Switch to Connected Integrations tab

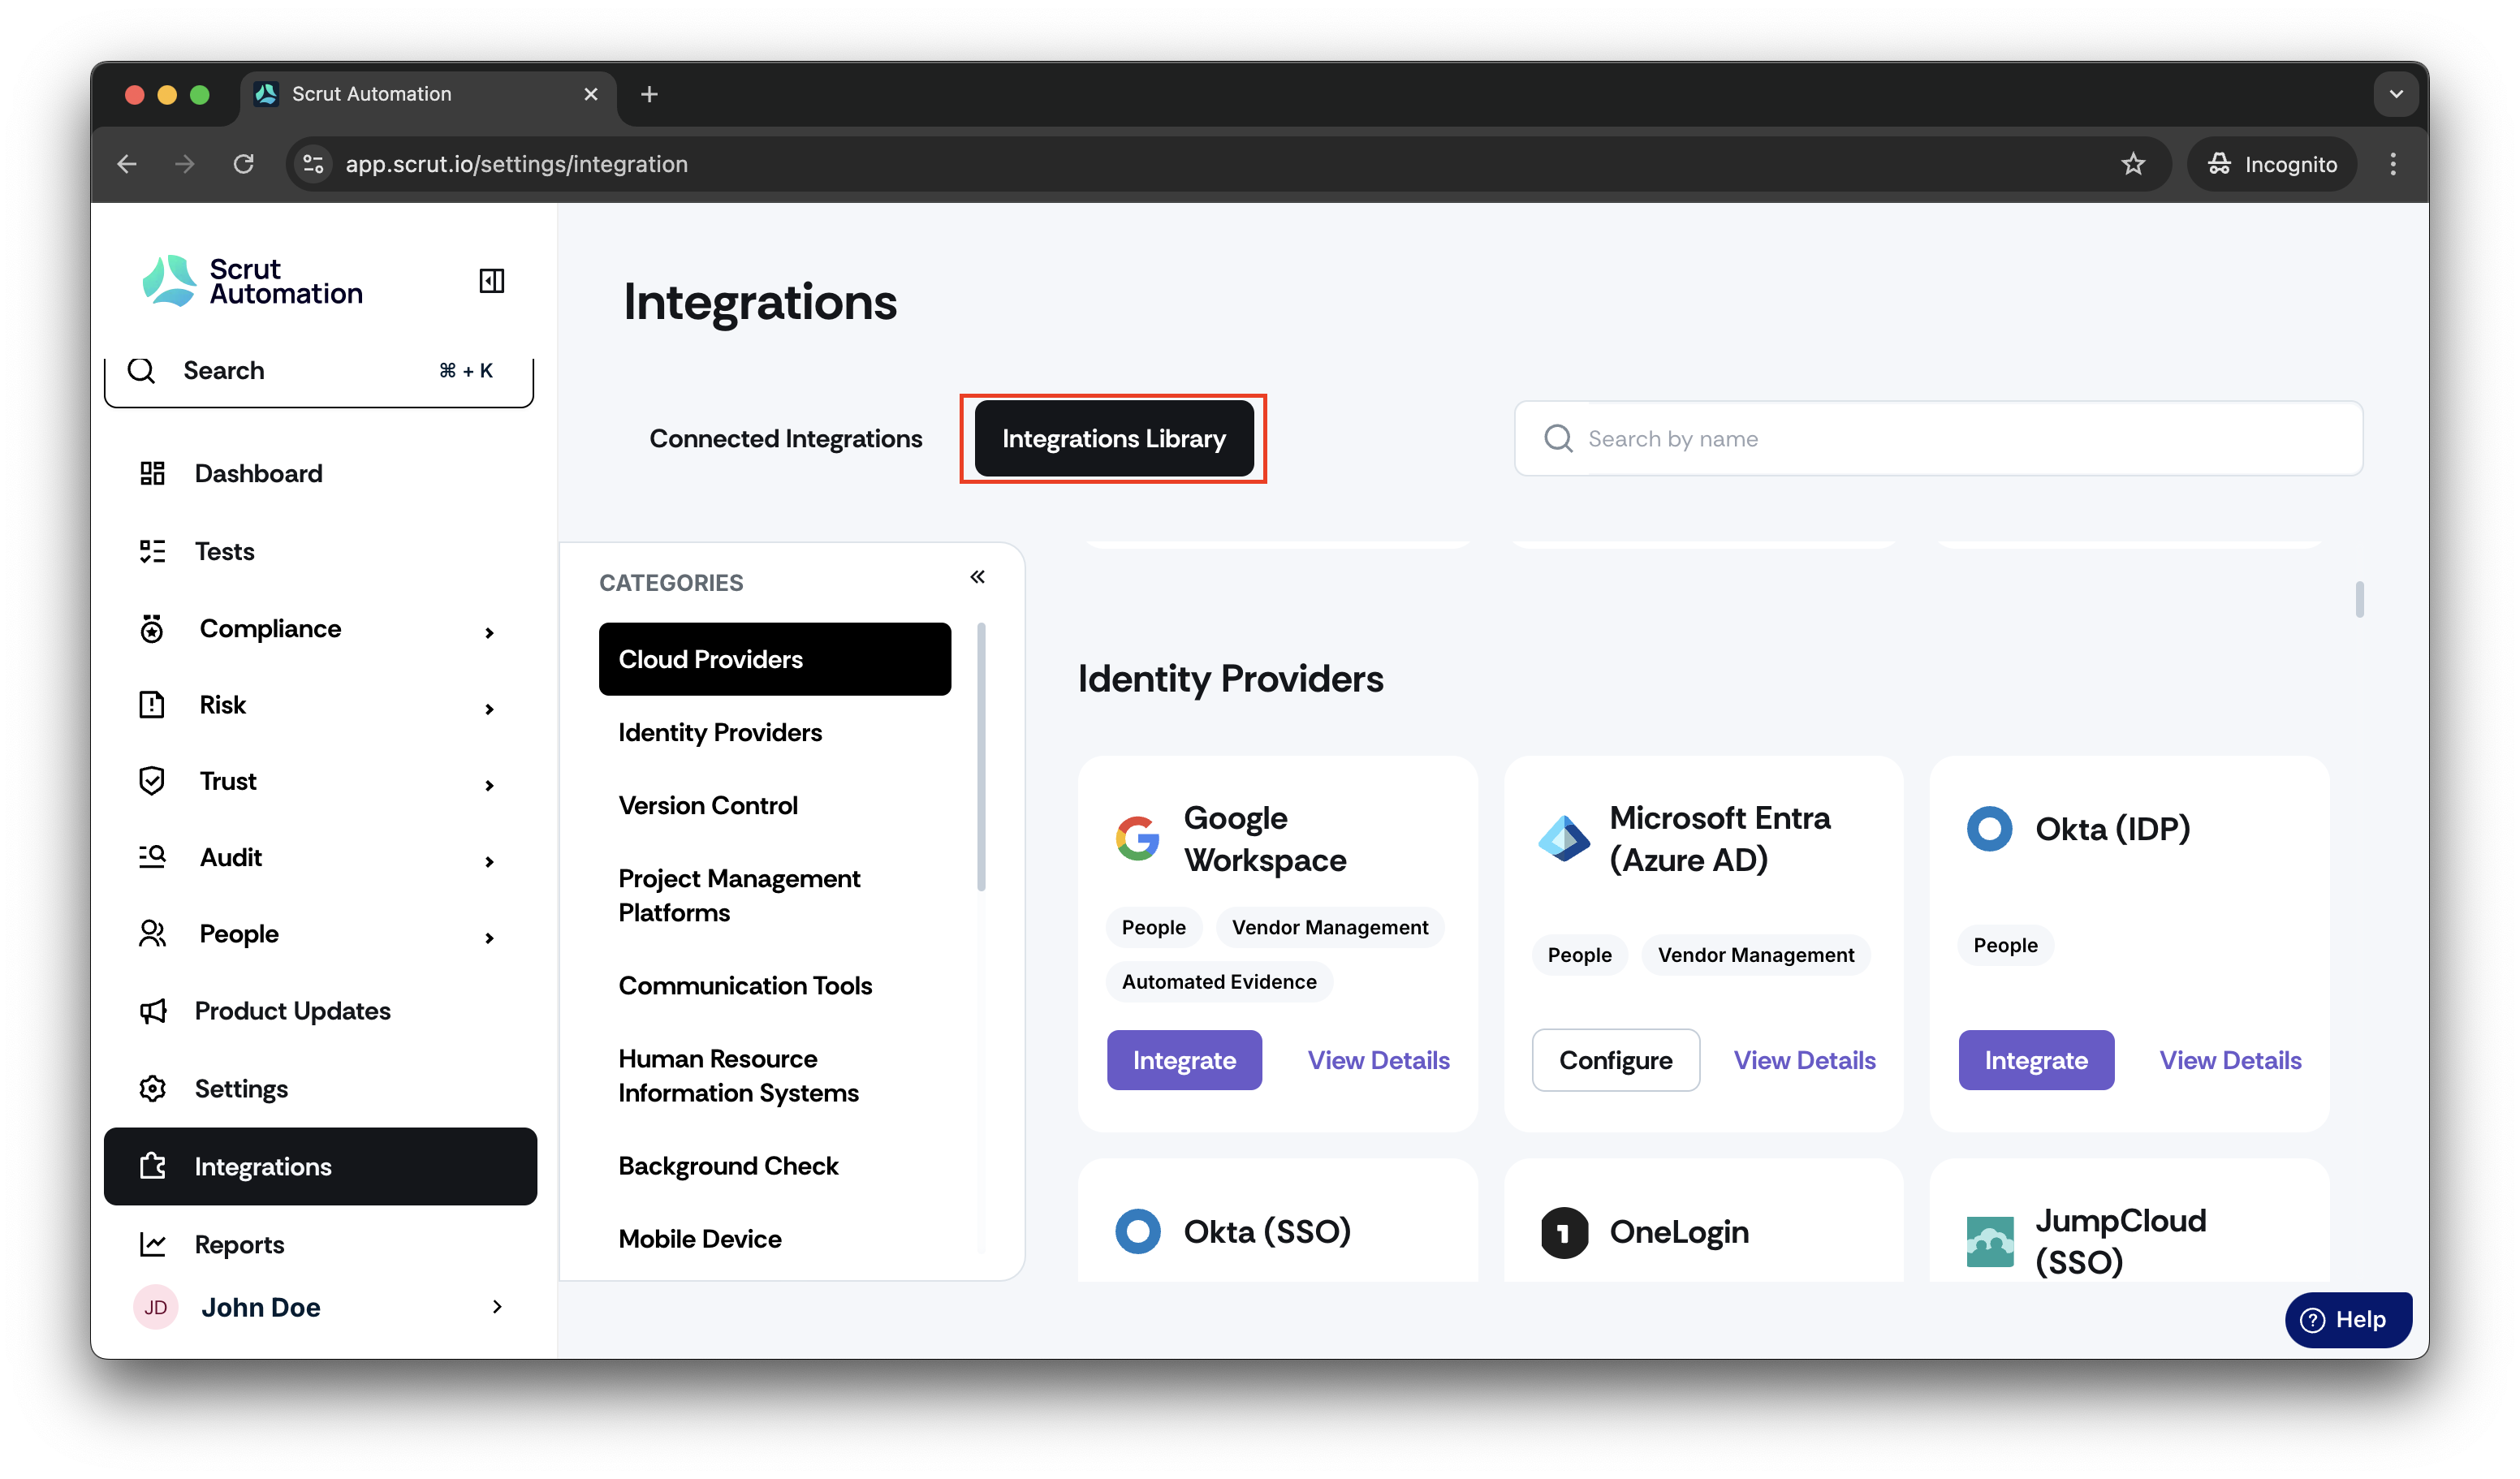pyautogui.click(x=786, y=439)
